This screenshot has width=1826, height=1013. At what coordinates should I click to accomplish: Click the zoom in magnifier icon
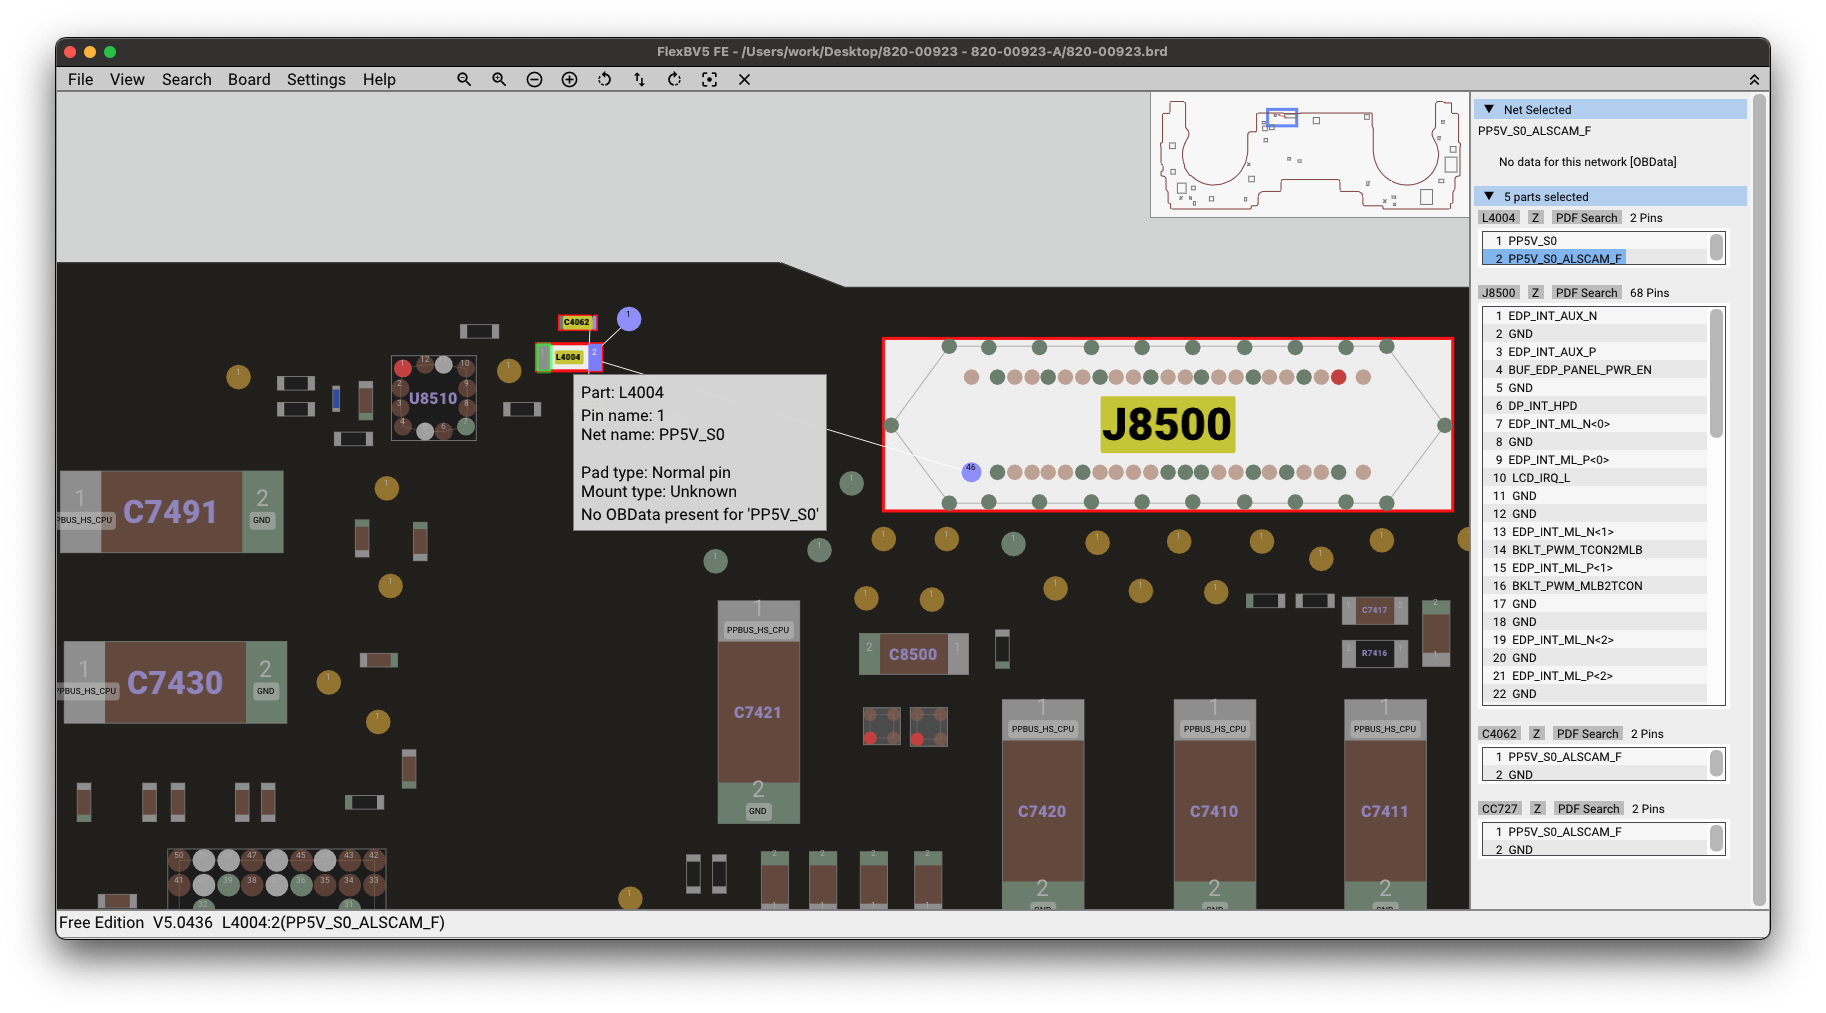(x=499, y=79)
